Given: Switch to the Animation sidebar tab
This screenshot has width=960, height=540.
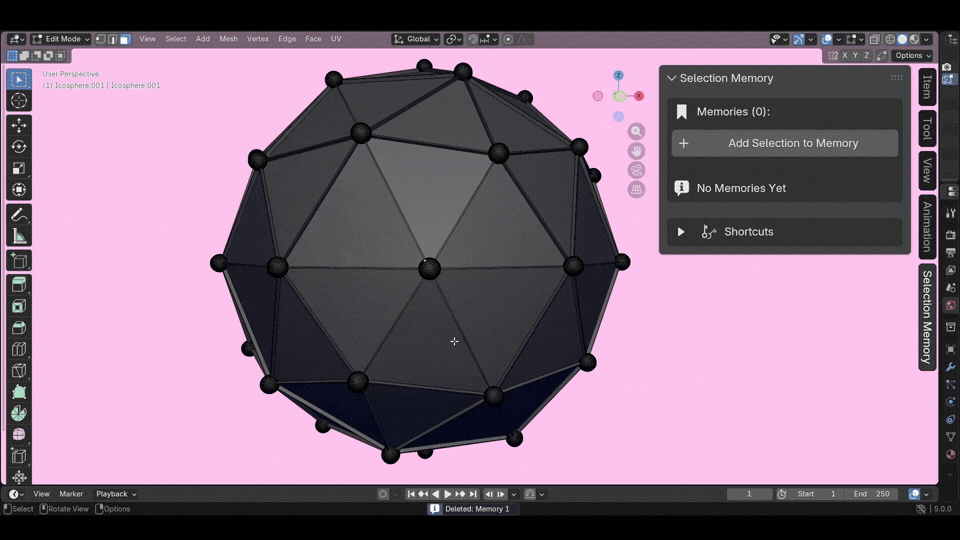Looking at the screenshot, I should pyautogui.click(x=927, y=227).
